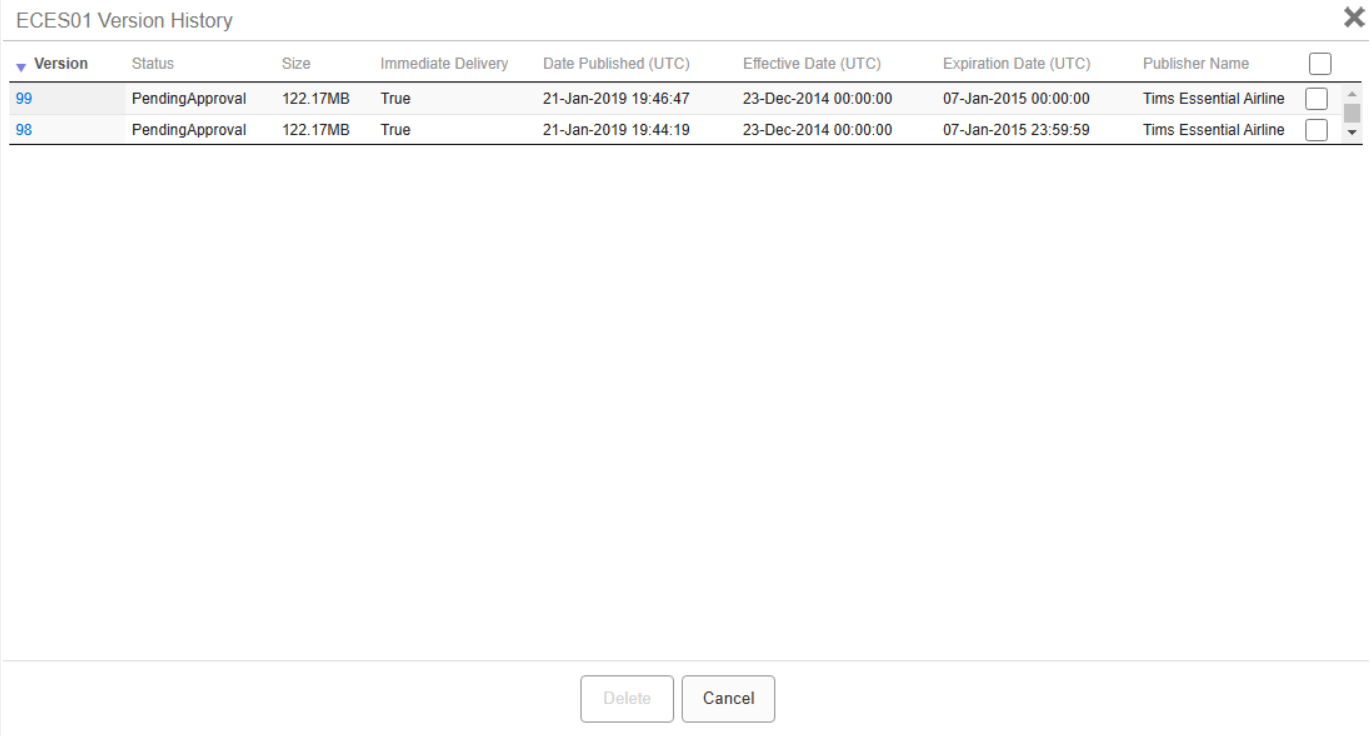Click the ECES01 Version History title
The image size is (1372, 736).
click(x=125, y=20)
